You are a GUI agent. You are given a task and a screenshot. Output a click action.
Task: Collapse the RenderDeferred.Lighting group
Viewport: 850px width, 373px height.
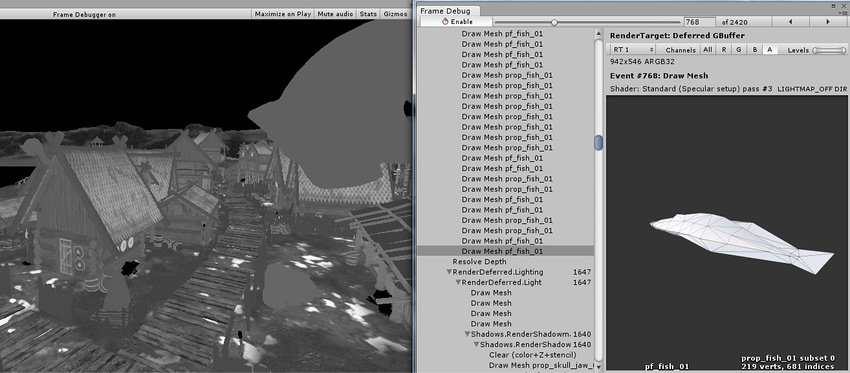tap(449, 272)
